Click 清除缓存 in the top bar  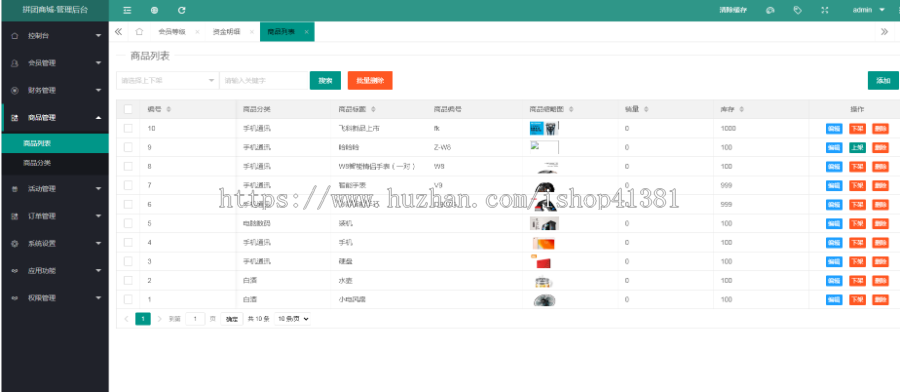[733, 10]
